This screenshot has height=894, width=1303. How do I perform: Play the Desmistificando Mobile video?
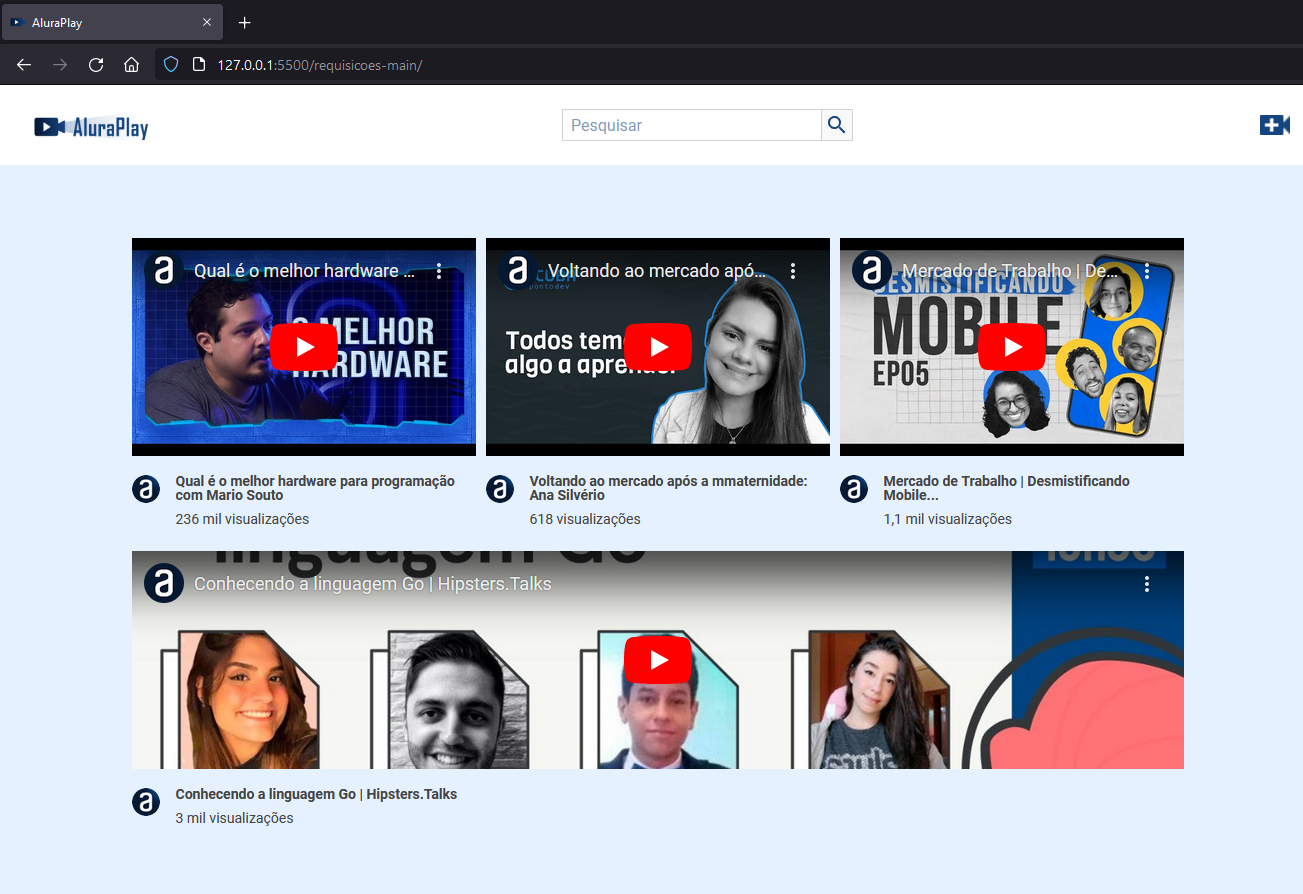pos(1012,347)
